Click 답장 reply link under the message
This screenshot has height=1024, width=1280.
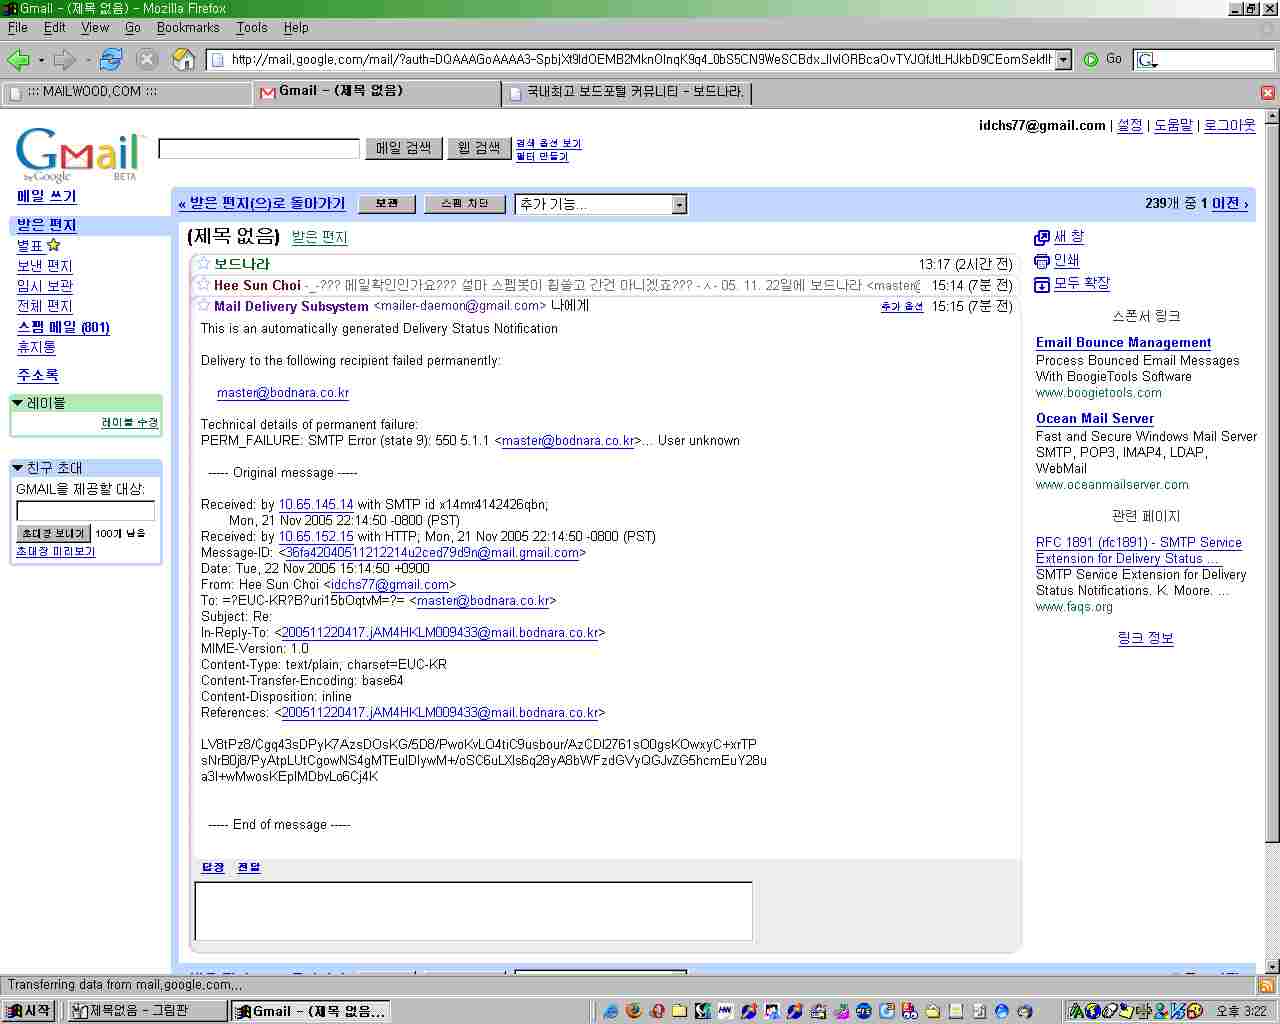click(x=213, y=867)
